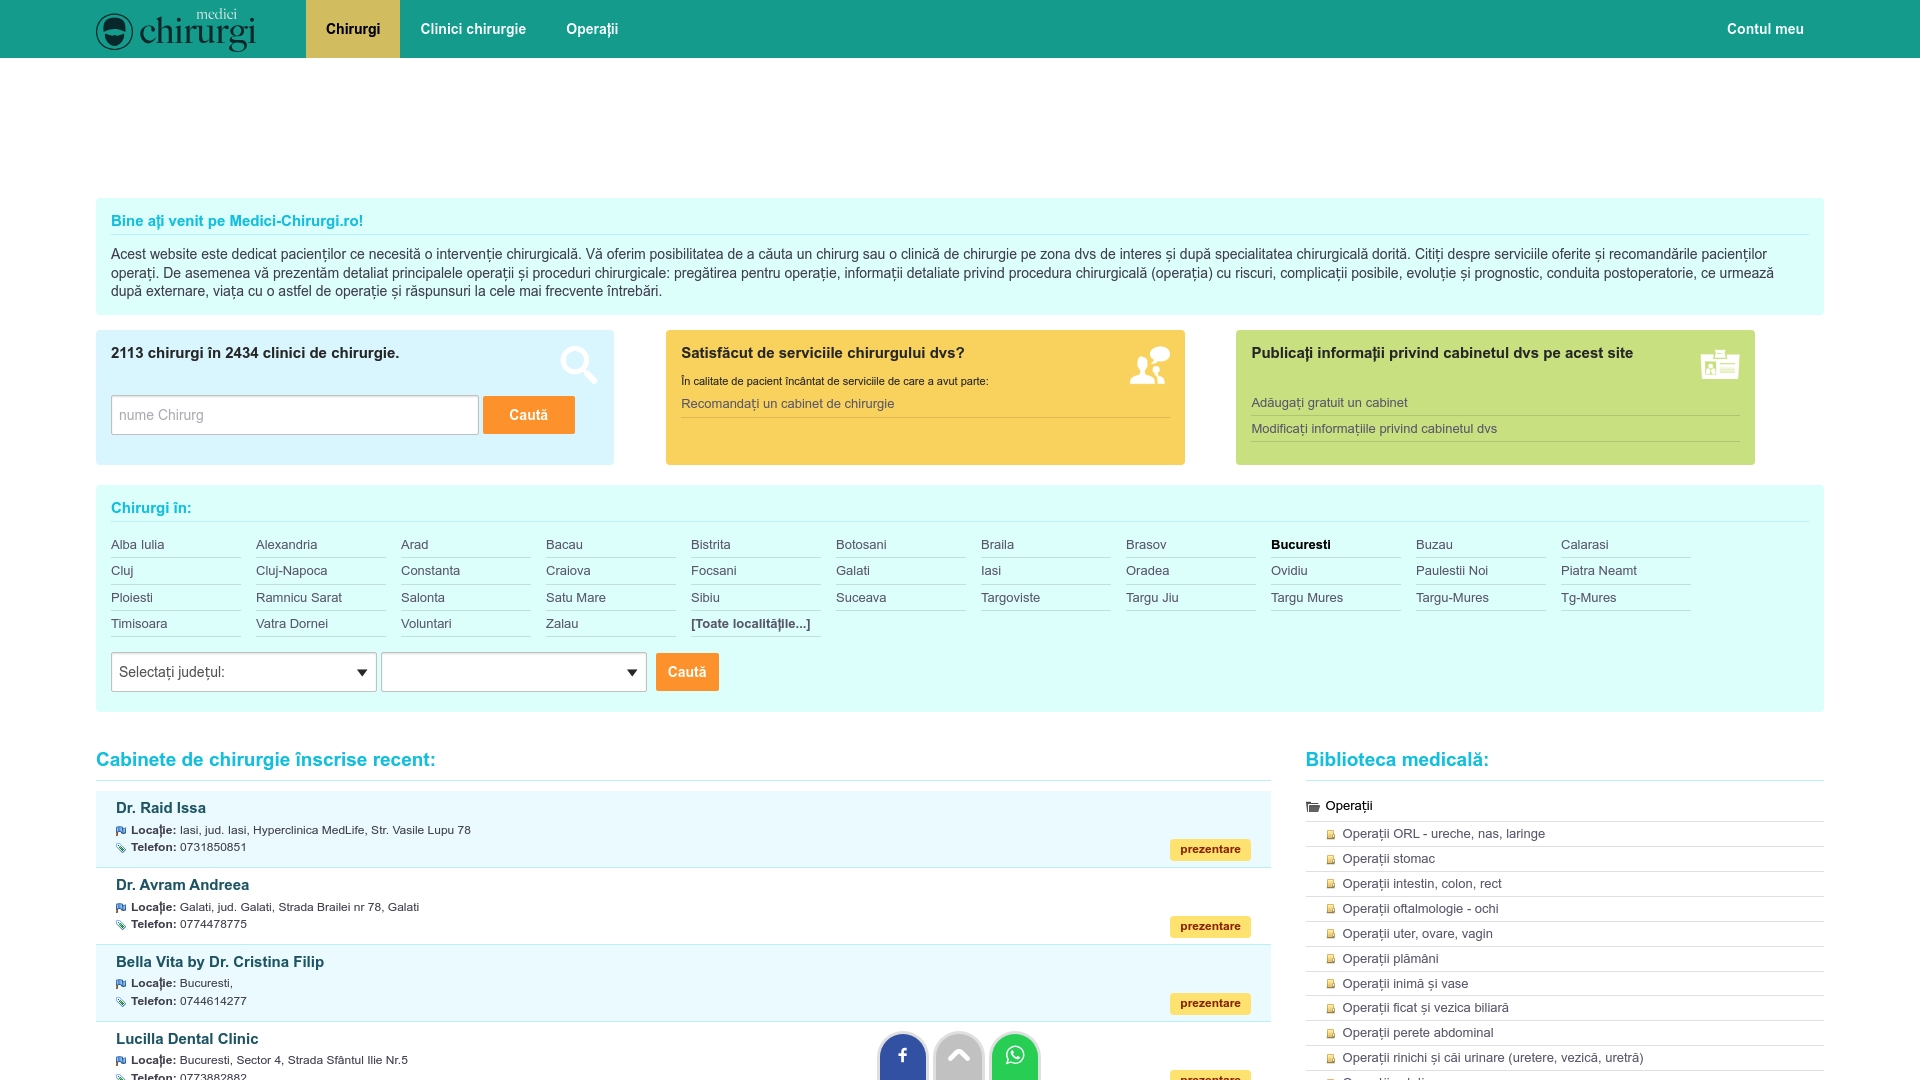Image resolution: width=1920 pixels, height=1080 pixels.
Task: Click the document icon beside Operații stomac
Action: point(1331,858)
